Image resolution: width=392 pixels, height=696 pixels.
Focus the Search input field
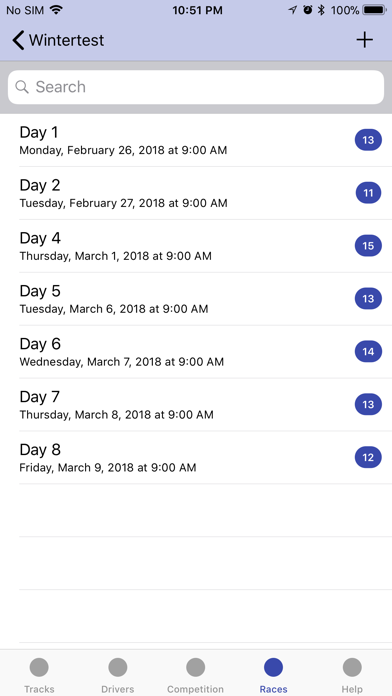tap(196, 87)
